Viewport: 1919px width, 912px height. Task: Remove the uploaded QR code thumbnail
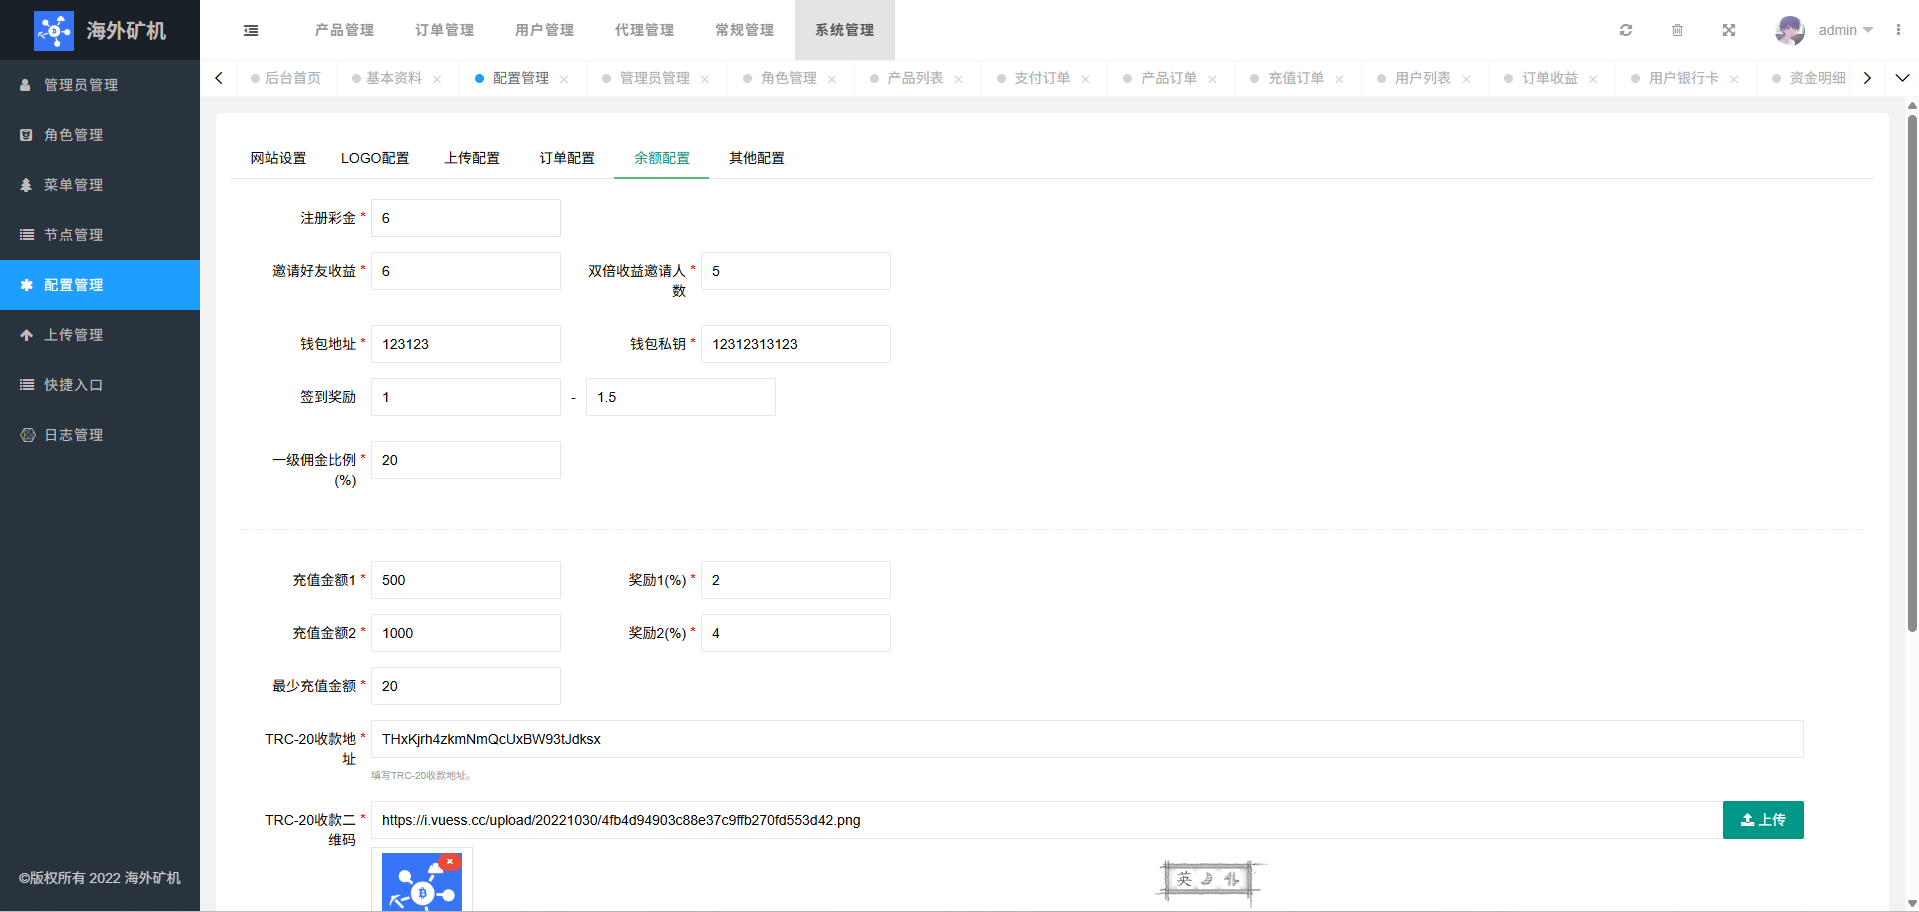(450, 861)
